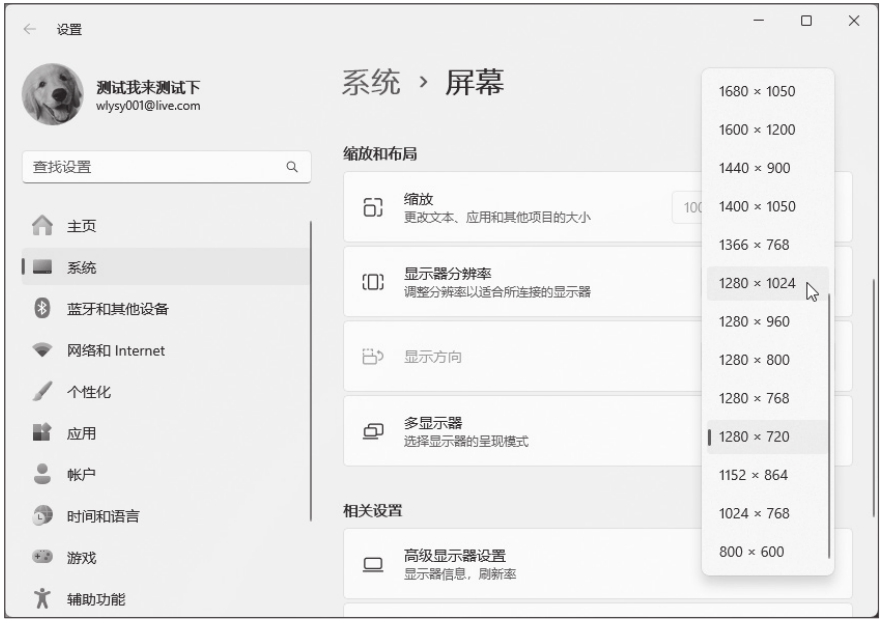Click the Network and Internet wifi icon
This screenshot has width=884, height=623.
(x=41, y=351)
